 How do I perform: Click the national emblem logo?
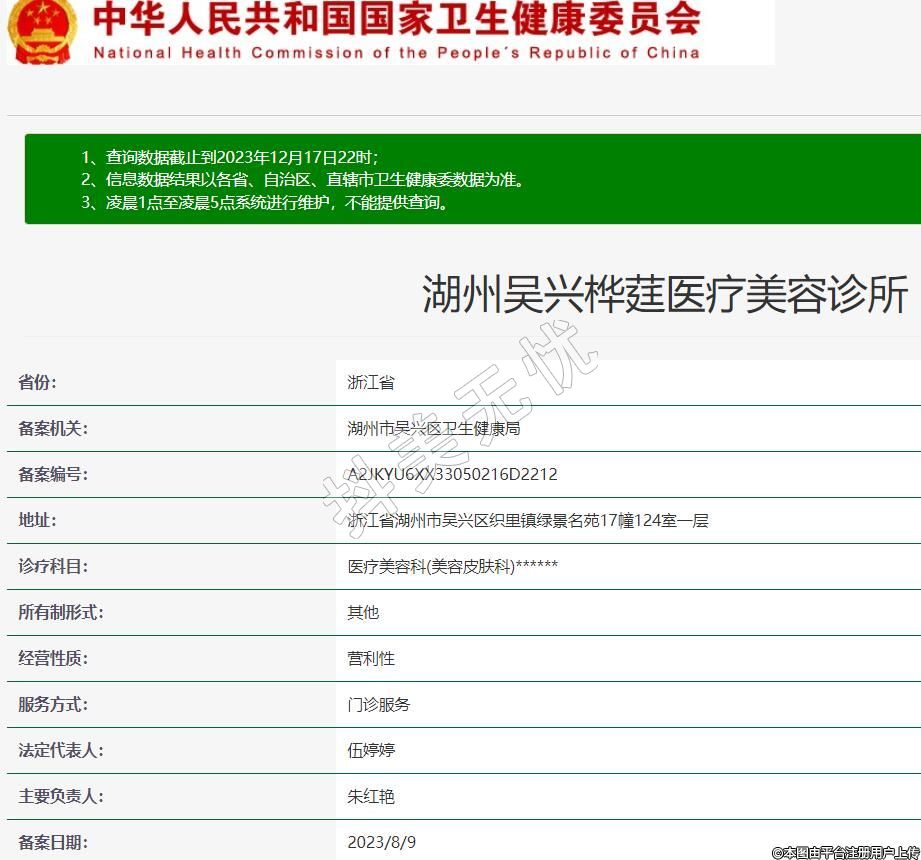41,30
